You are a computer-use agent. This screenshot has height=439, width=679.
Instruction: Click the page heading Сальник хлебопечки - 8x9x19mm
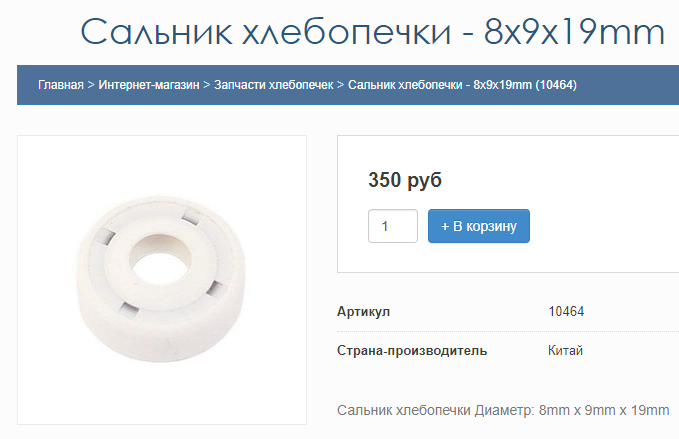[372, 32]
